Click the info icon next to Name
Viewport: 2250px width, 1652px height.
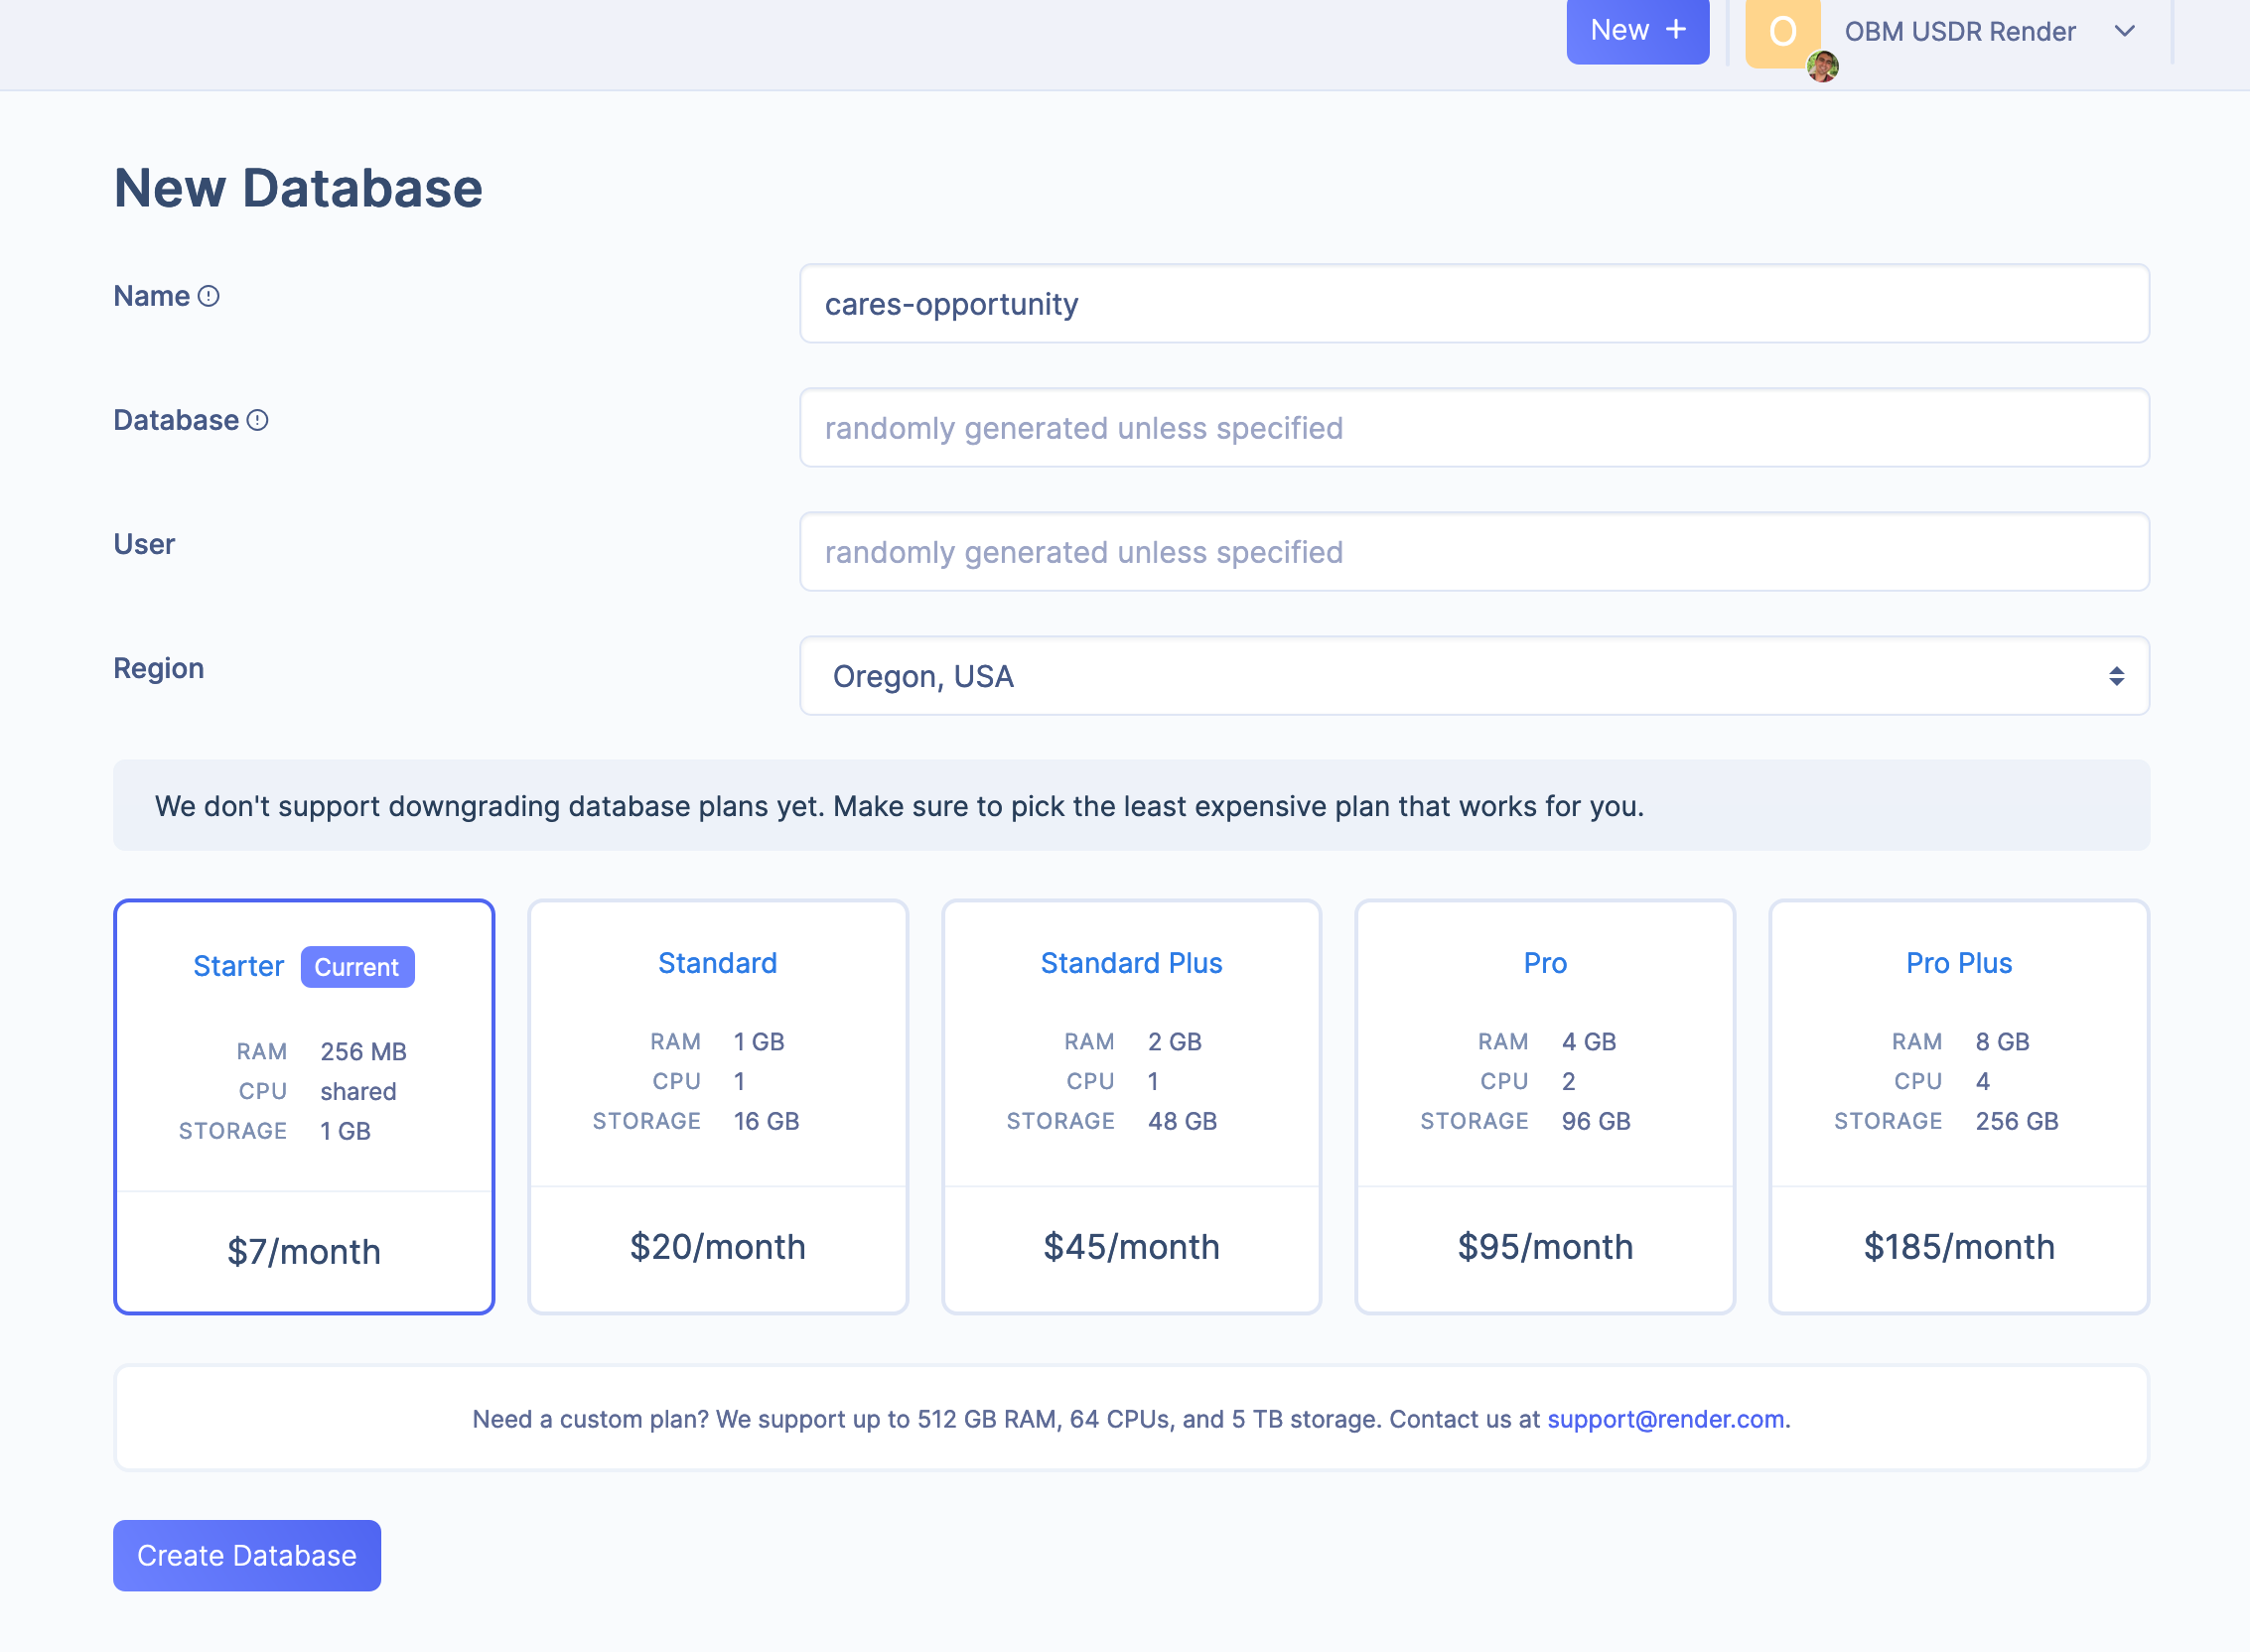tap(208, 296)
